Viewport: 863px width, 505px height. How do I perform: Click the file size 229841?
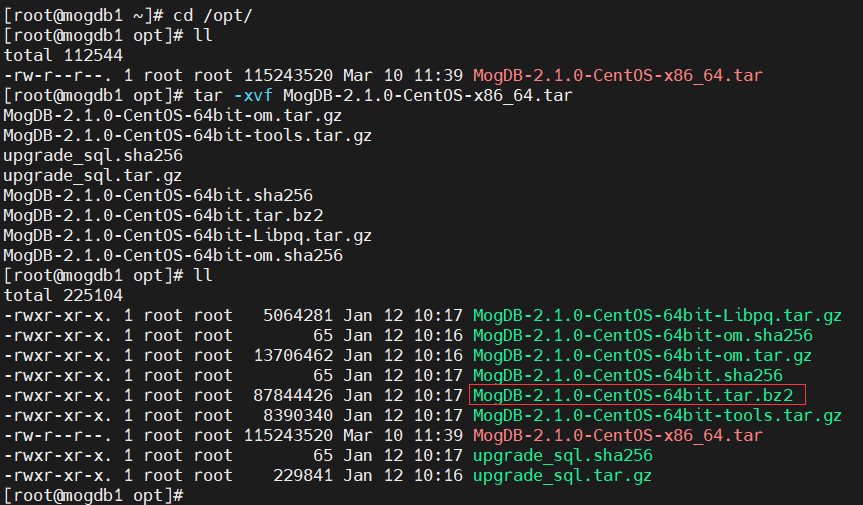302,475
